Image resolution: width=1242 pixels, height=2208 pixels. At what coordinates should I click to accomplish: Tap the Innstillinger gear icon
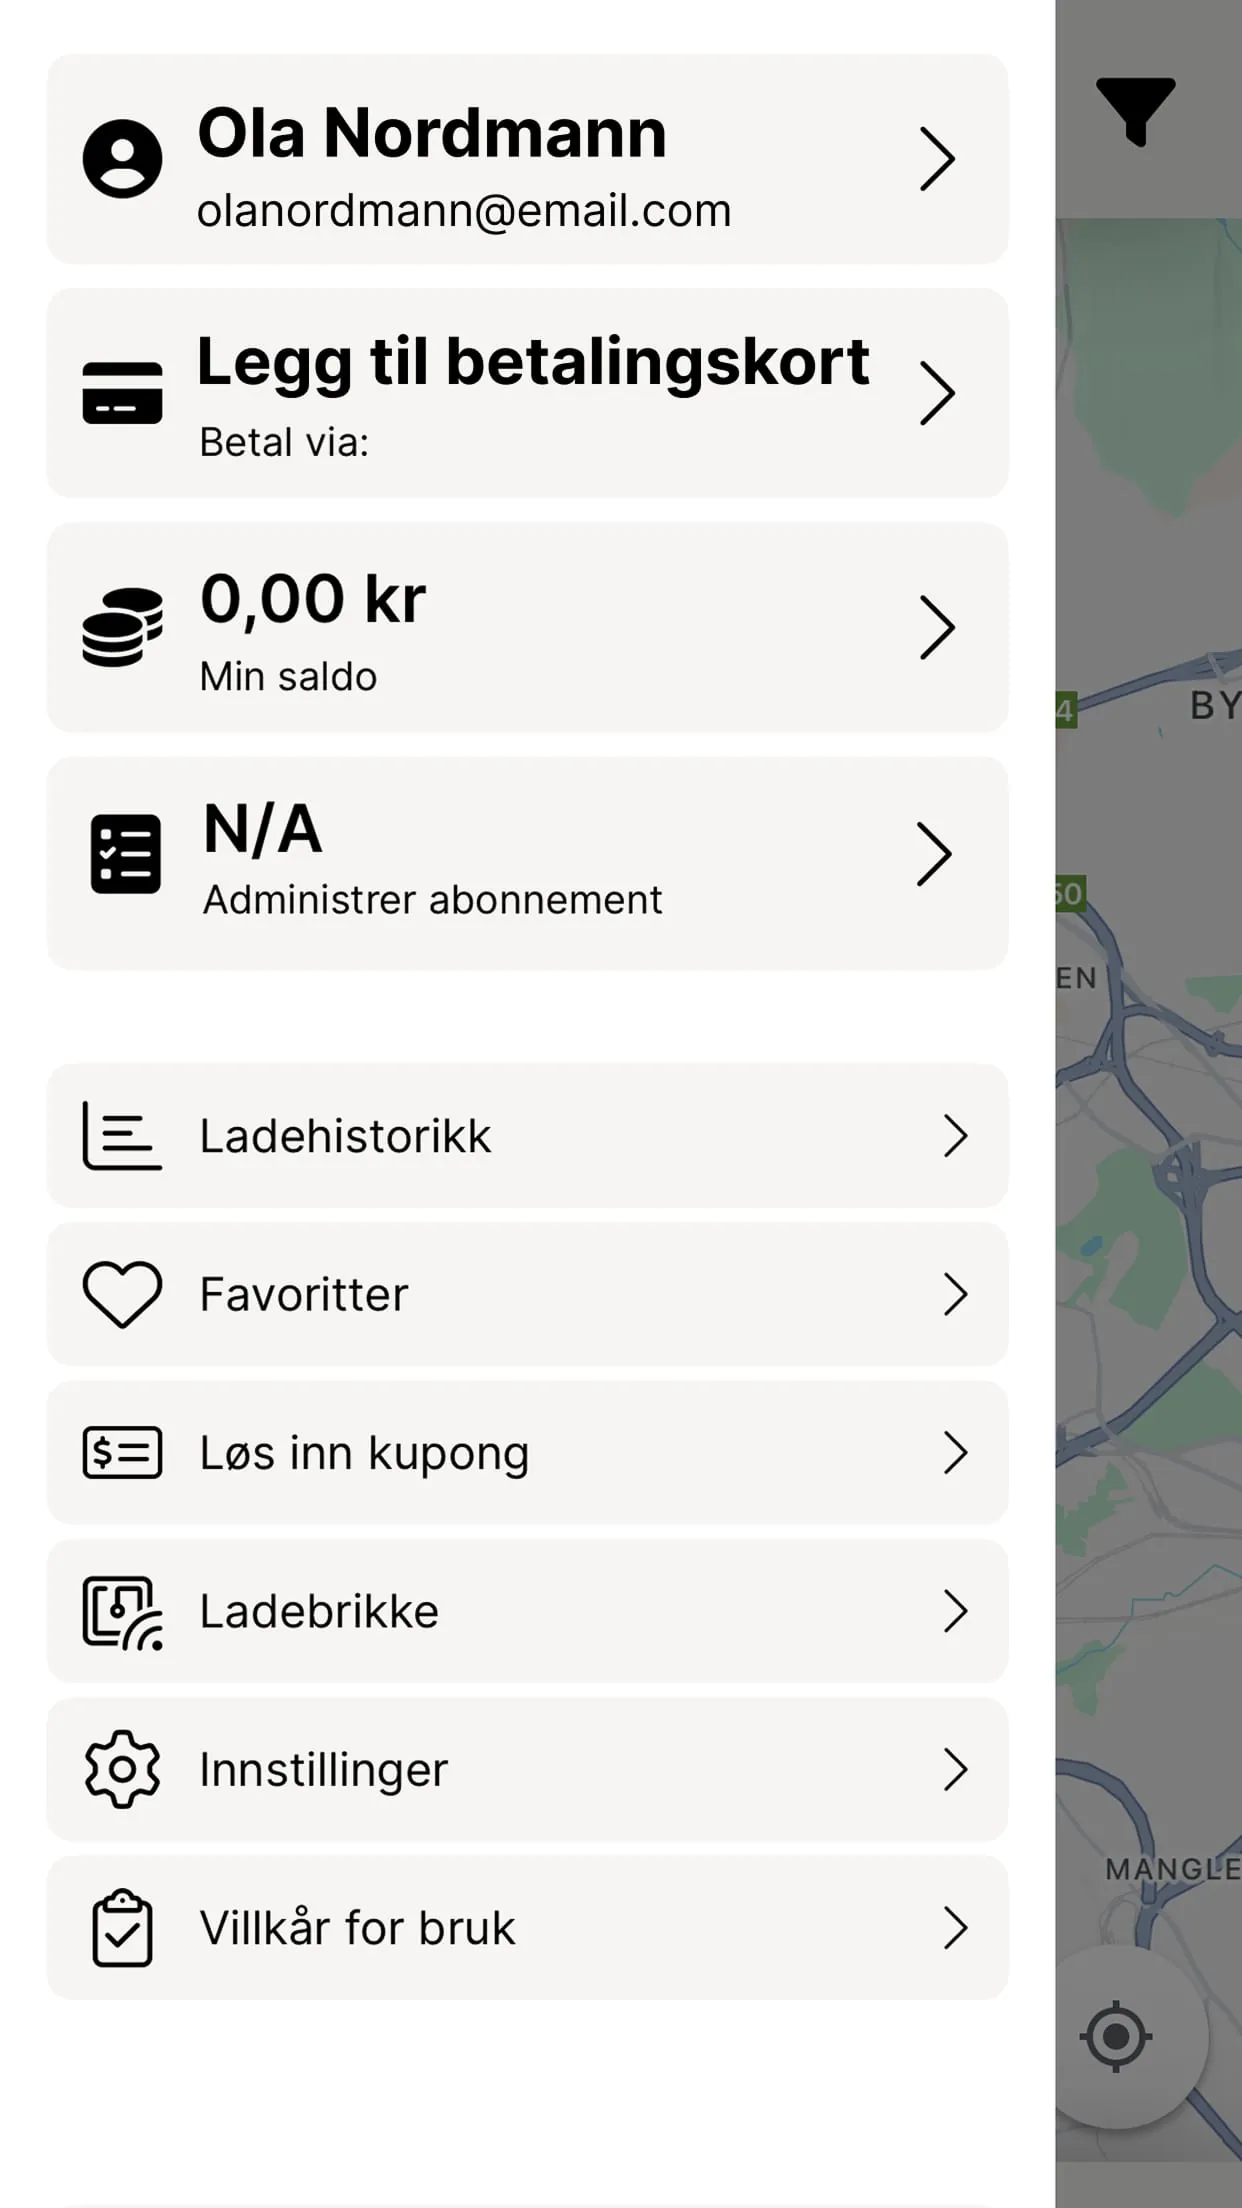pyautogui.click(x=122, y=1769)
